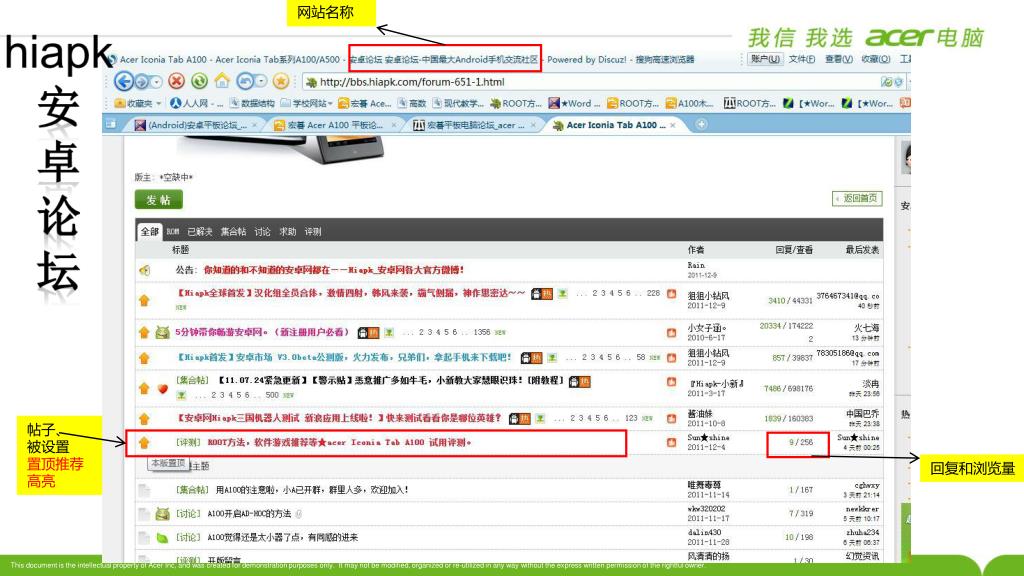
Task: Open the A100开启AD-HOC的方法 thread
Action: (x=249, y=514)
